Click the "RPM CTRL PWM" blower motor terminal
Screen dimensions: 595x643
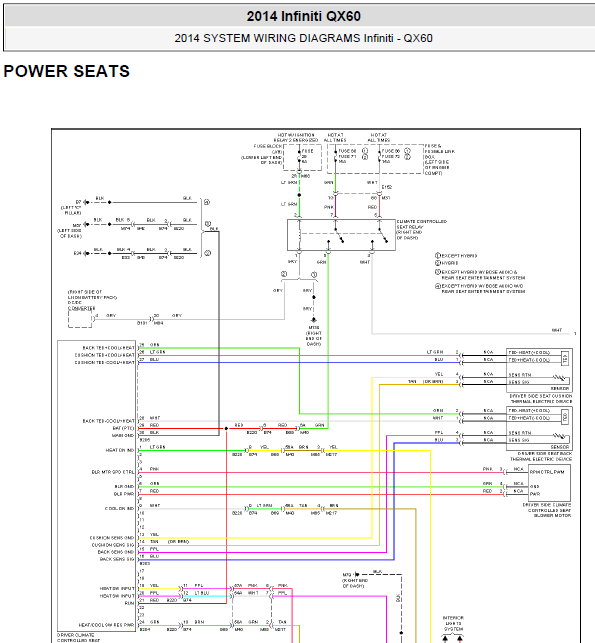(x=547, y=472)
